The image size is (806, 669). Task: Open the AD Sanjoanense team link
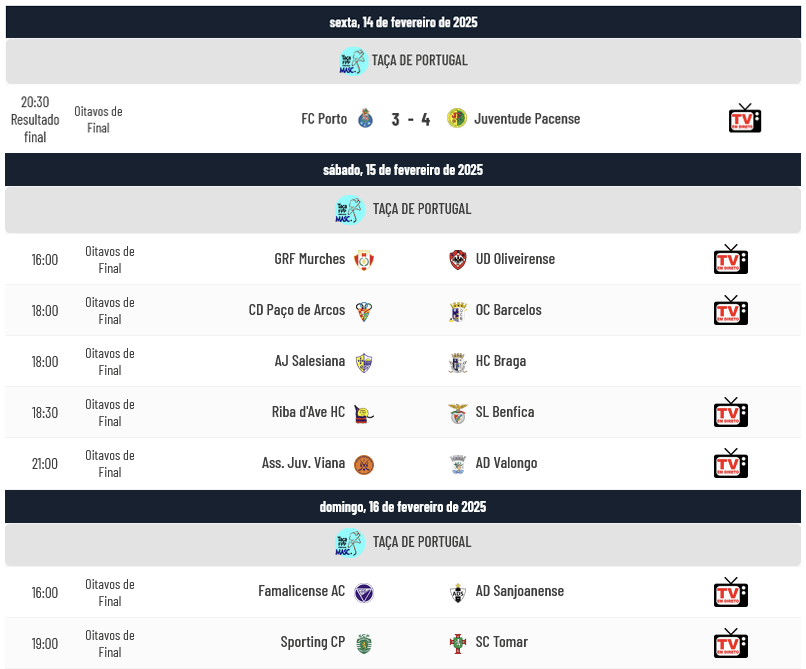point(520,591)
